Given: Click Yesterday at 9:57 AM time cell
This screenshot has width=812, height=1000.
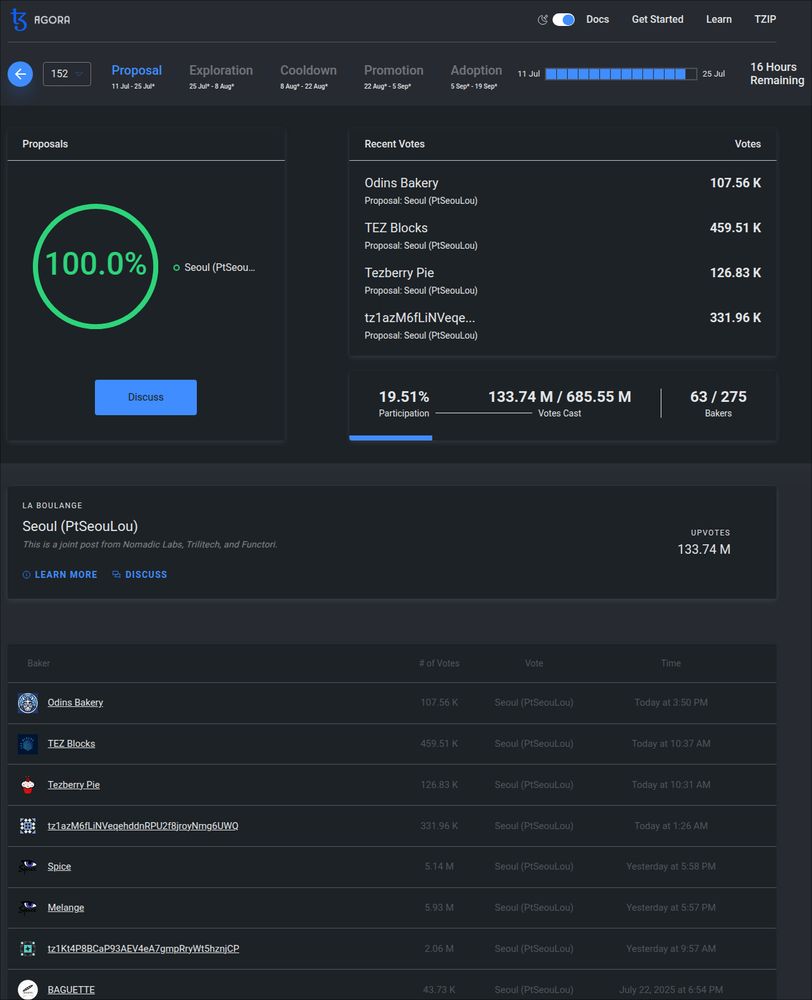Looking at the screenshot, I should click(671, 949).
